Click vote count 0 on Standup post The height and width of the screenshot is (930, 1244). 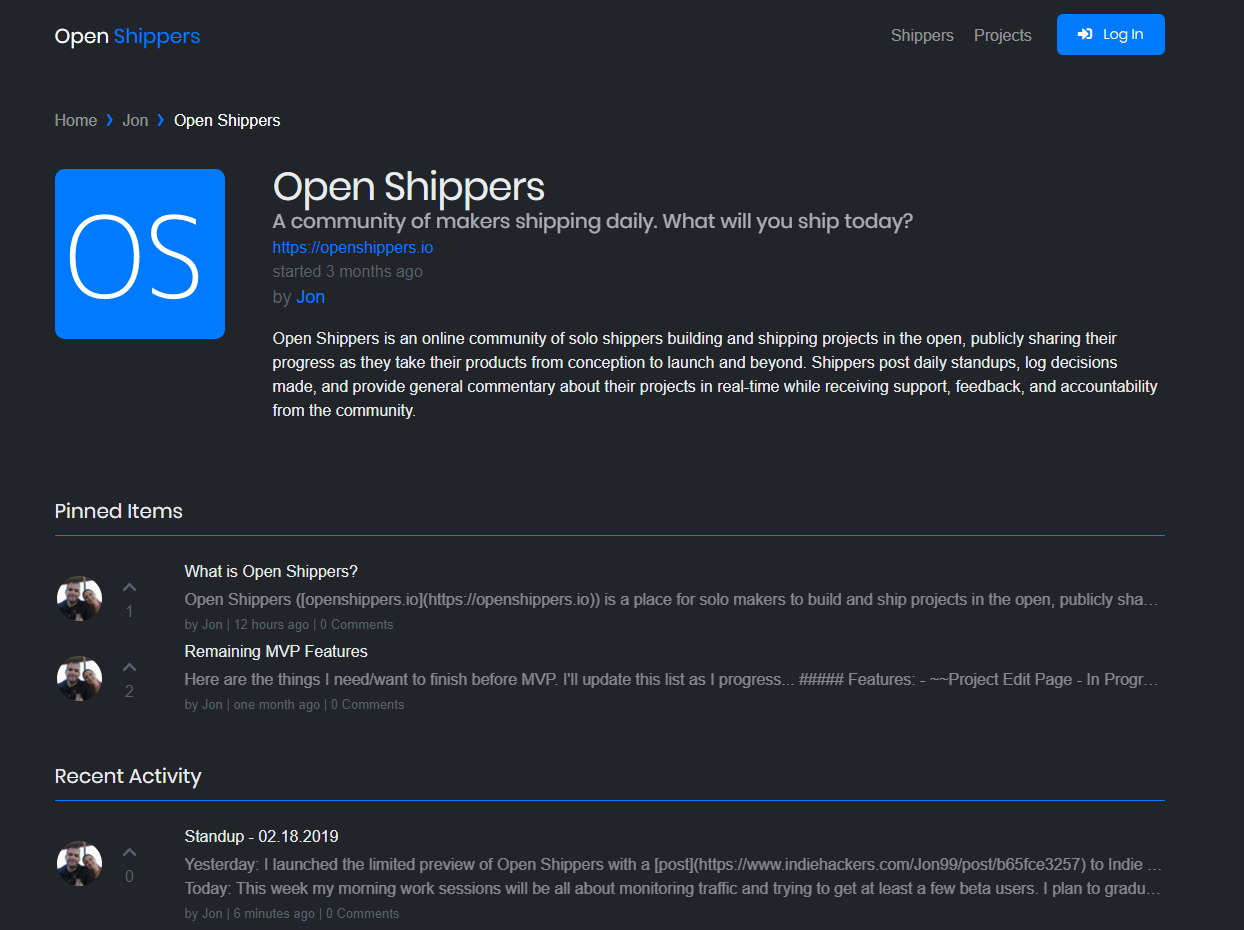129,876
